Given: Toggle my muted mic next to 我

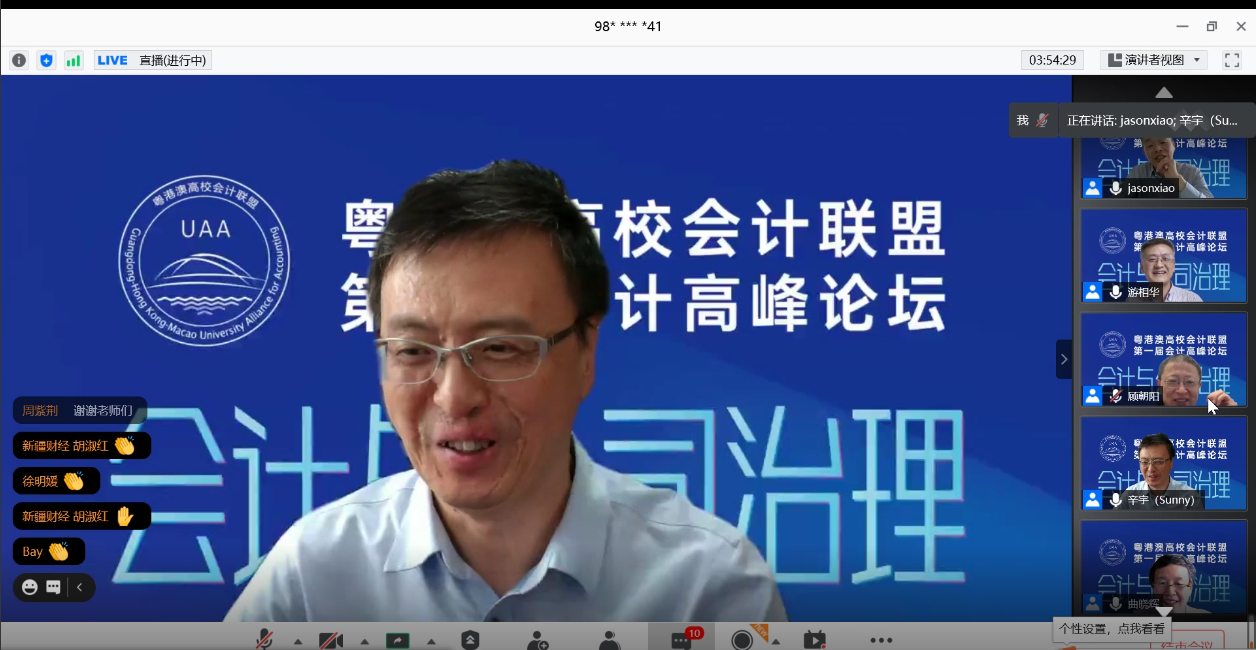Looking at the screenshot, I should click(1042, 120).
